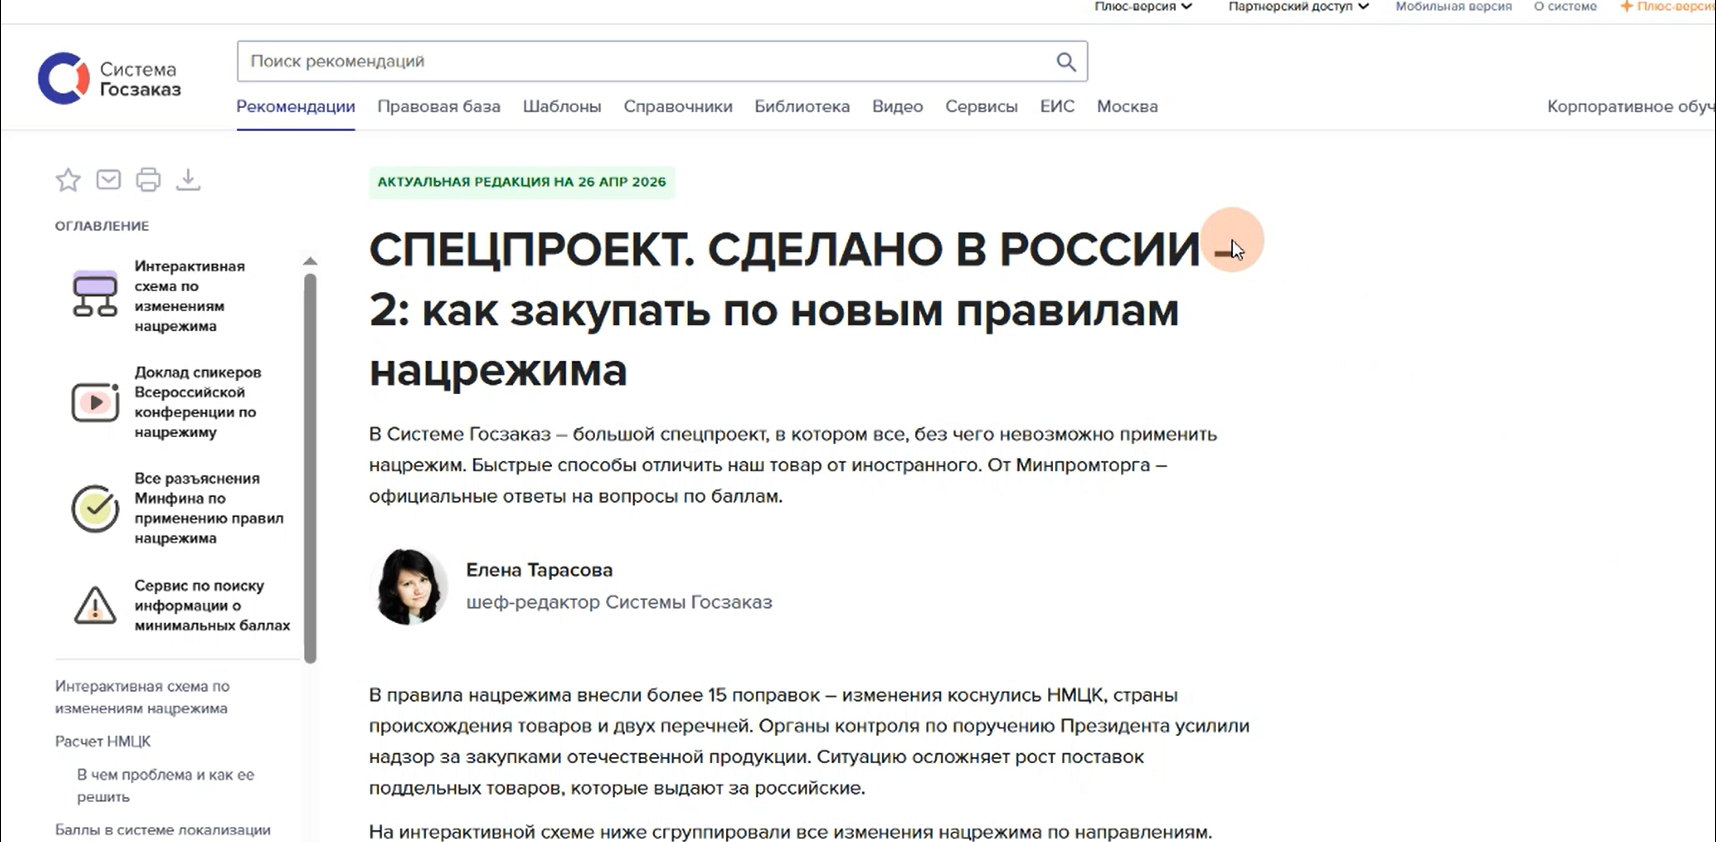Jump to В чем проблема и как ее решить
1716x842 pixels.
pos(166,785)
